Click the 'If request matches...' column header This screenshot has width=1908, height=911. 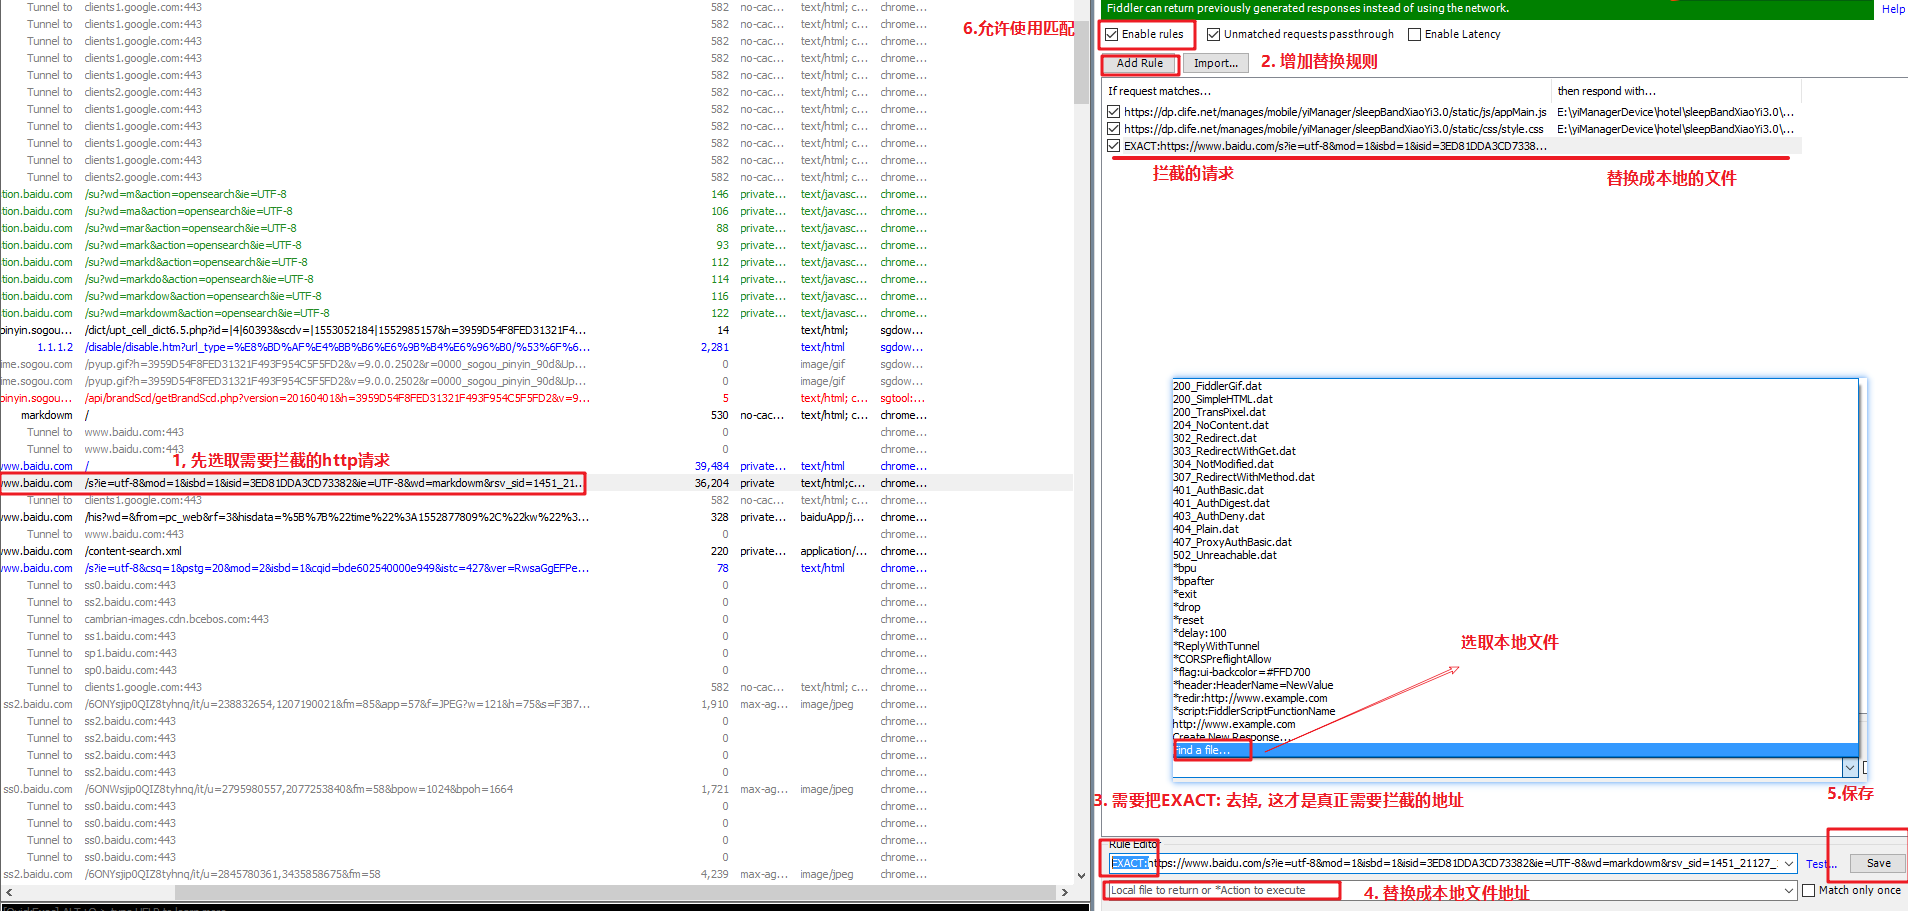(x=1326, y=91)
